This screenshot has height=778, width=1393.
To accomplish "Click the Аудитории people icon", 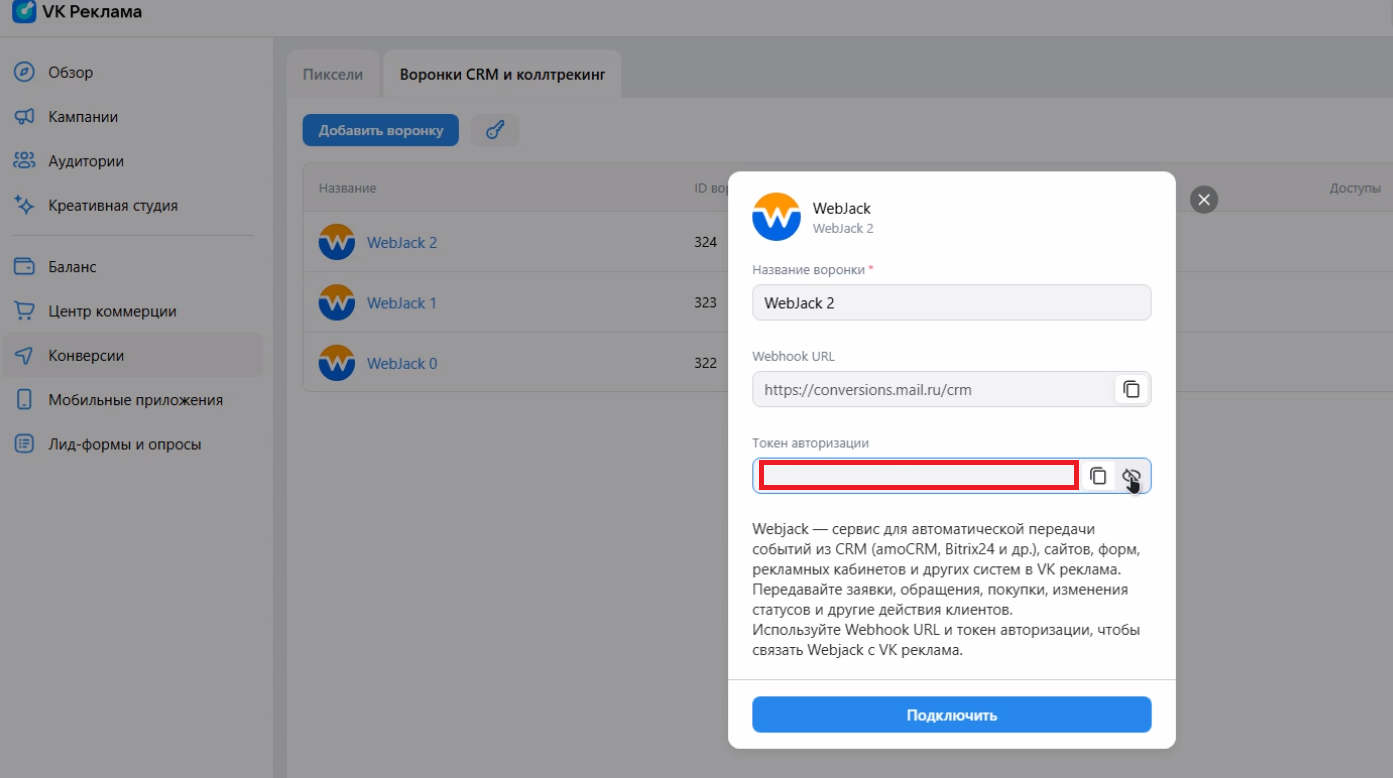I will coord(24,161).
